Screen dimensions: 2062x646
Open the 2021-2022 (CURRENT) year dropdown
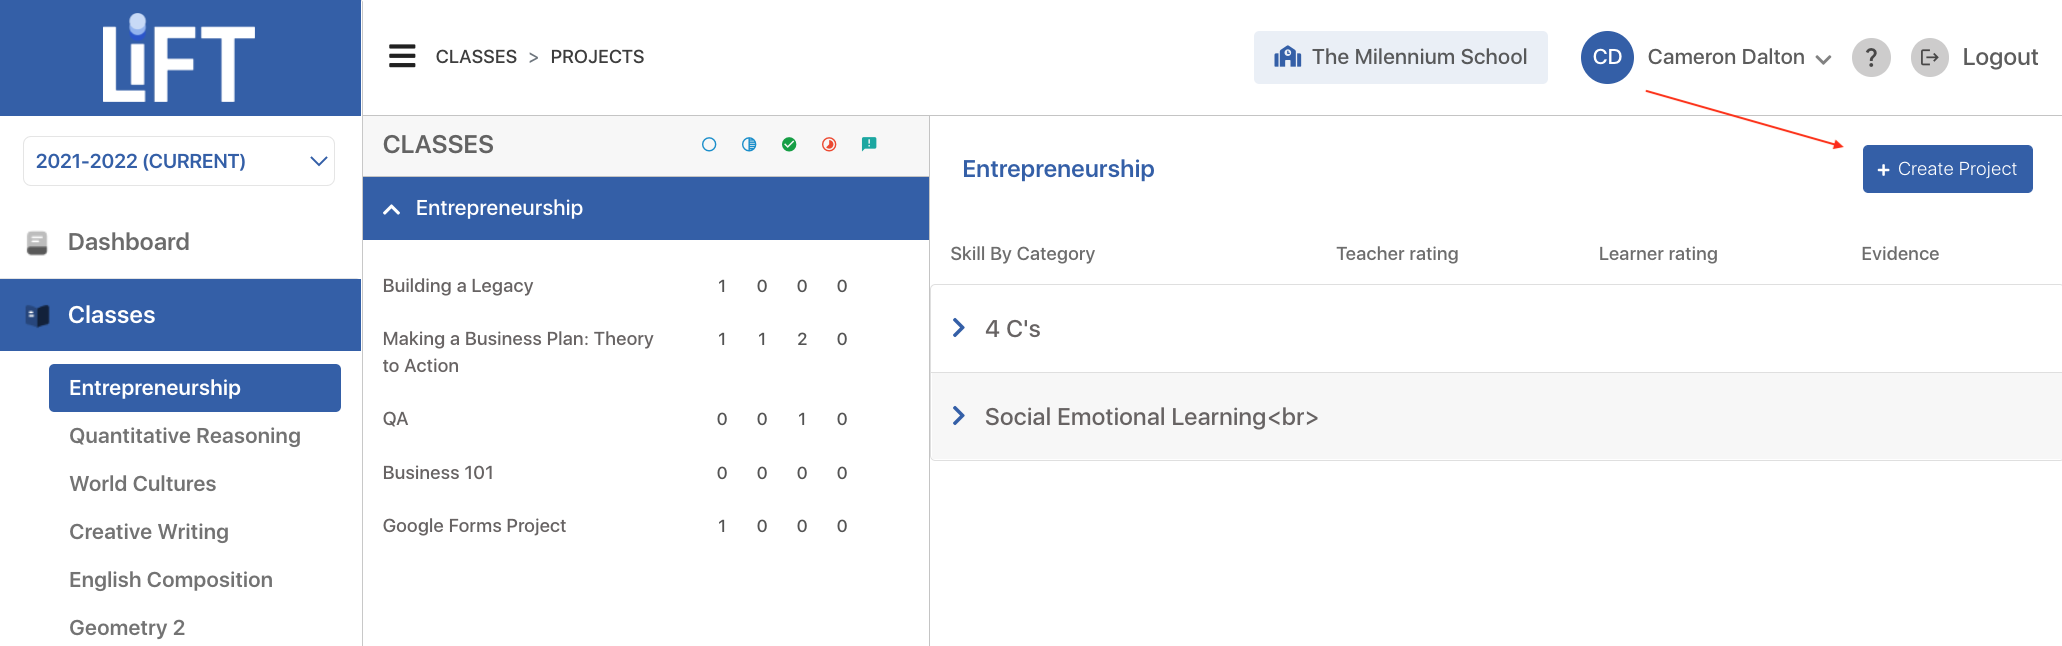[x=179, y=161]
